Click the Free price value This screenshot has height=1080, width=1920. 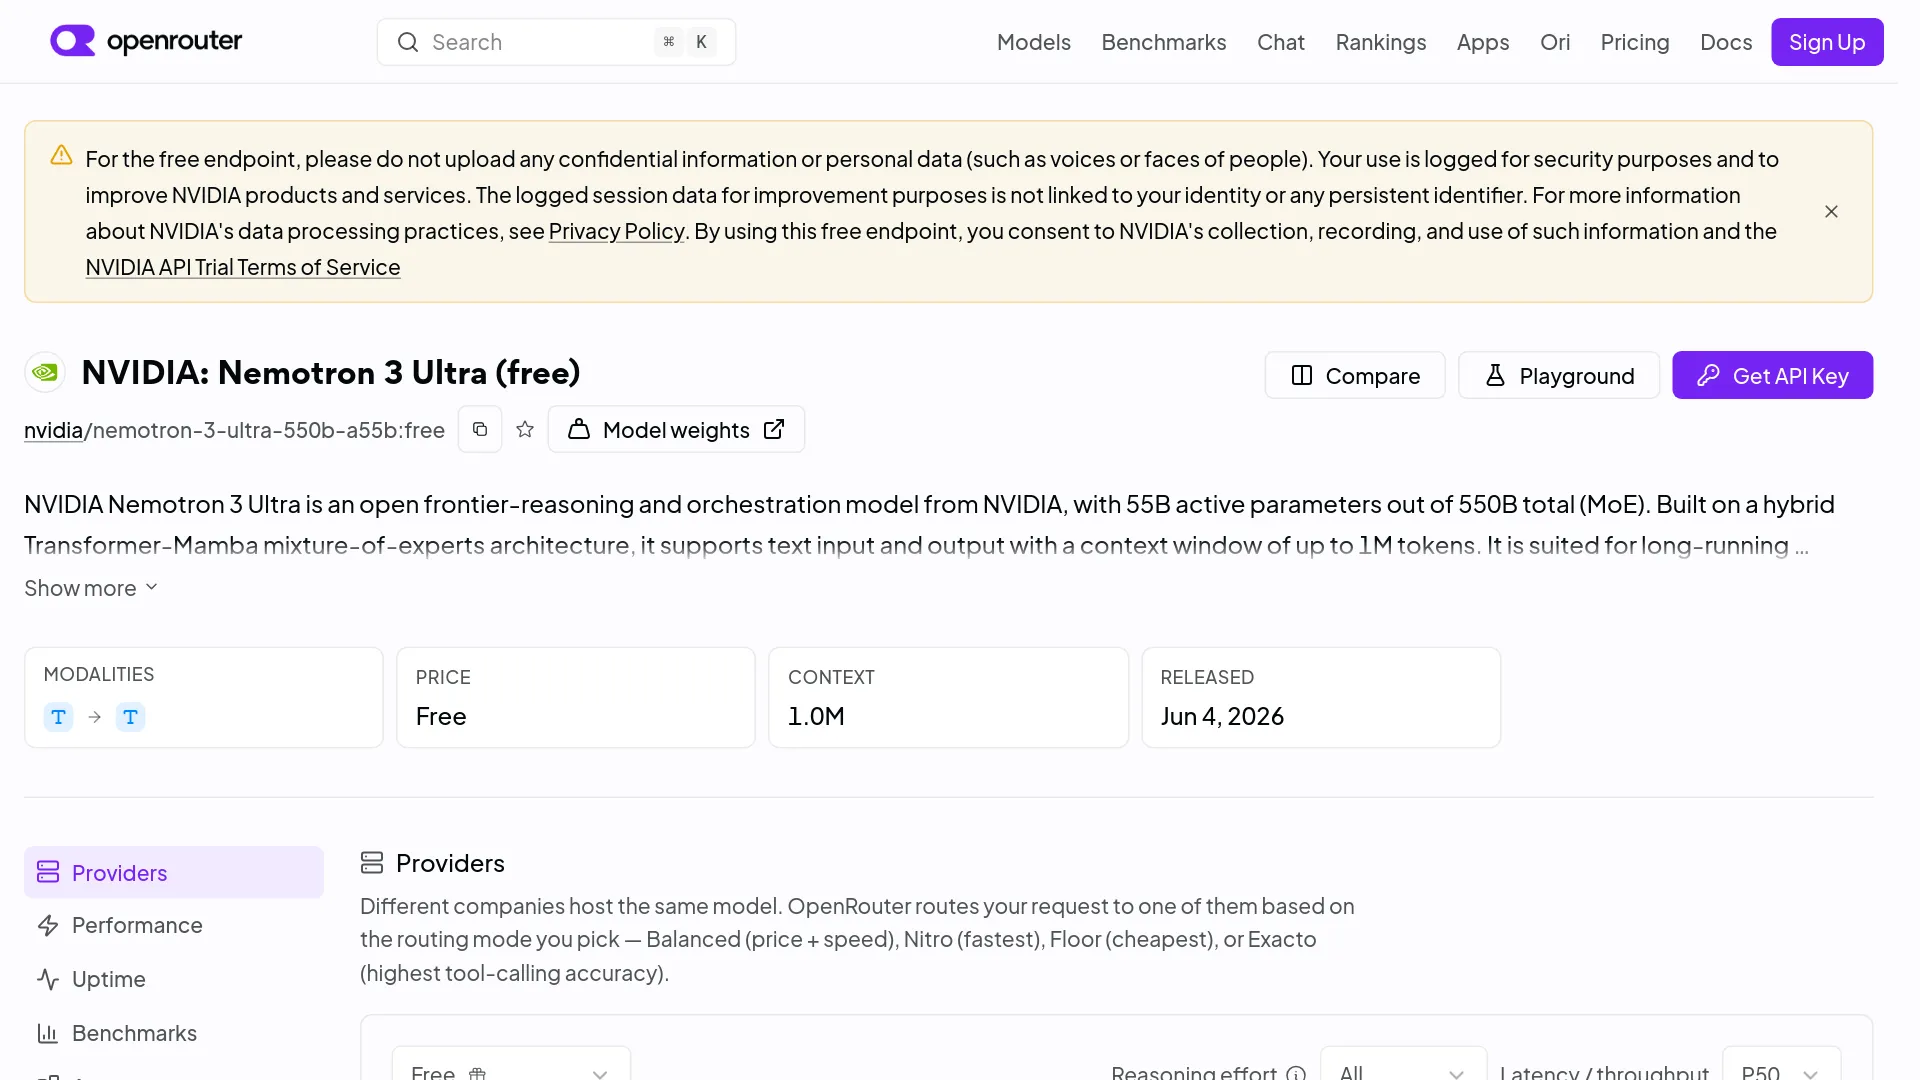pyautogui.click(x=441, y=716)
